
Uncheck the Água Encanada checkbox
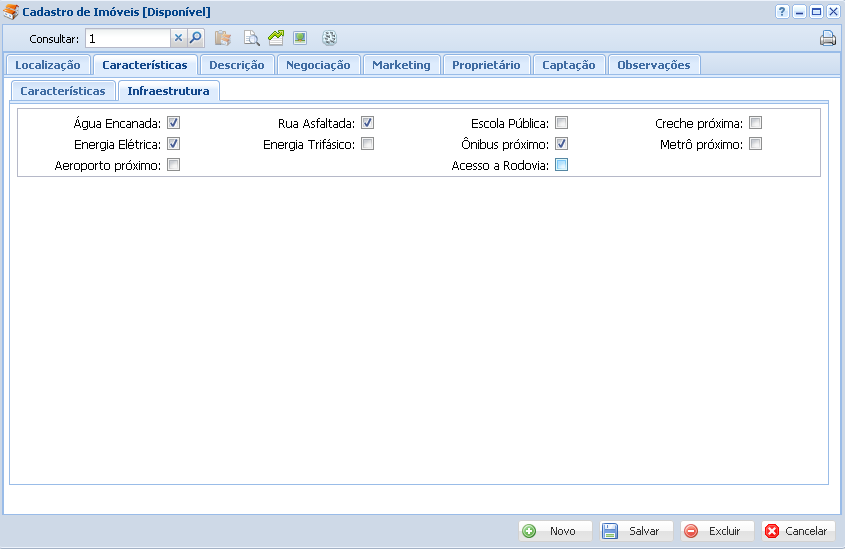pos(174,123)
